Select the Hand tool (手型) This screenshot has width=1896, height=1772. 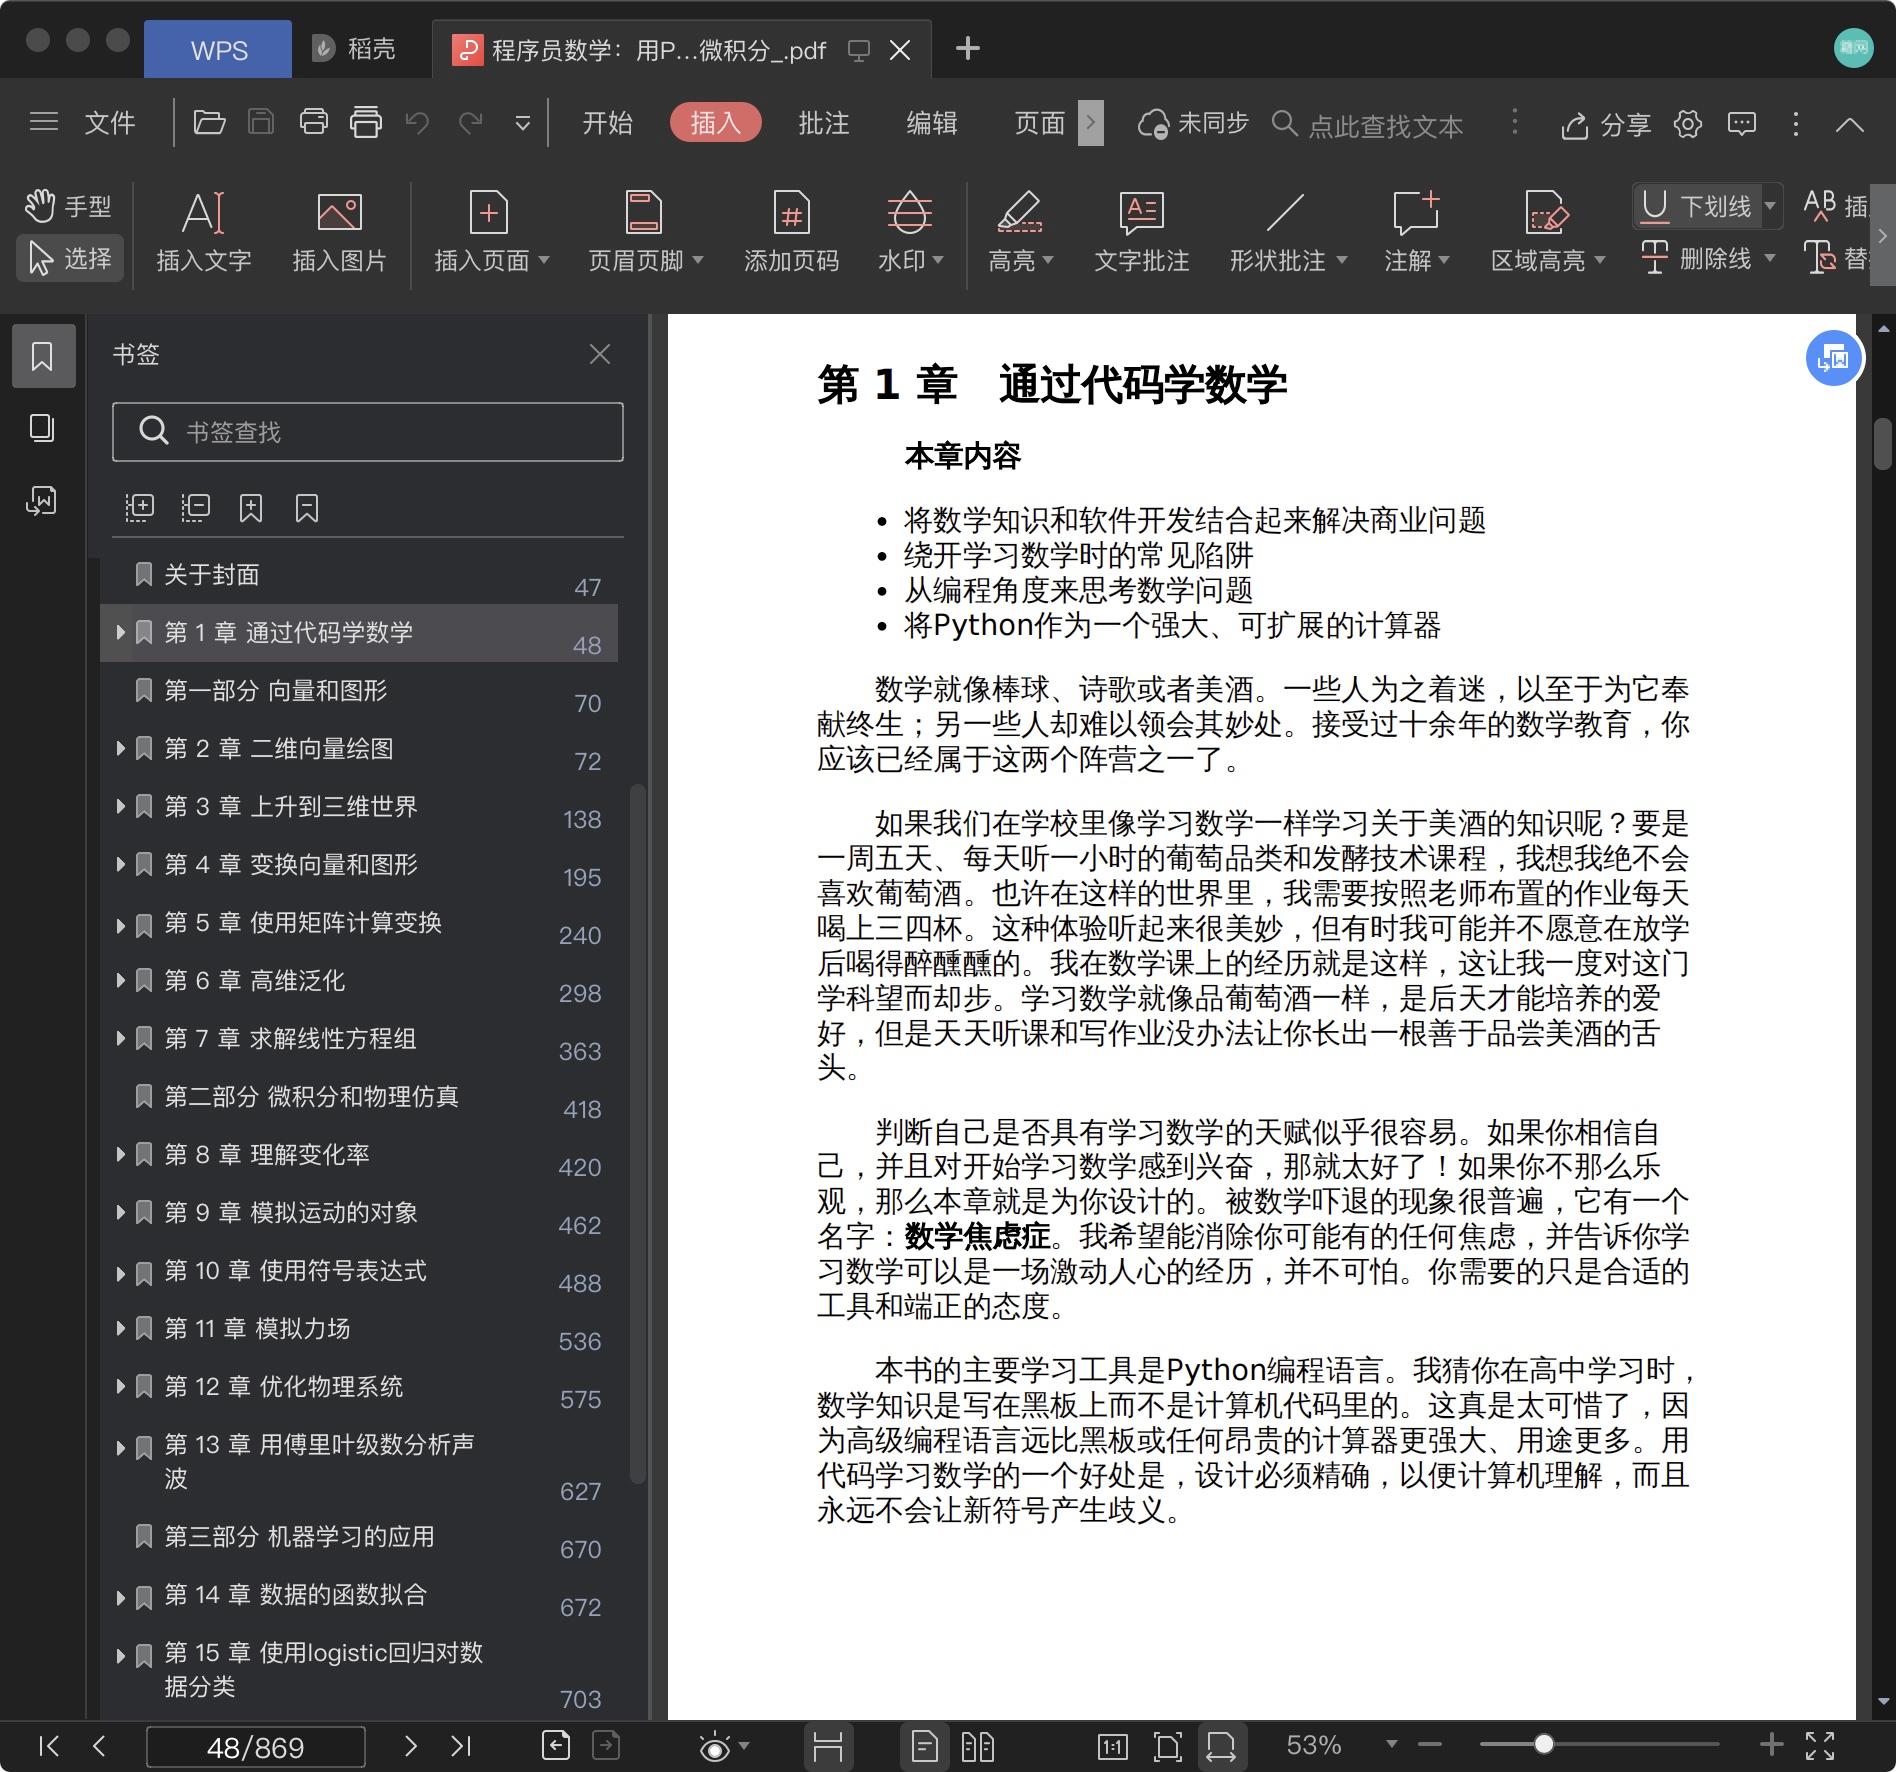click(x=68, y=206)
